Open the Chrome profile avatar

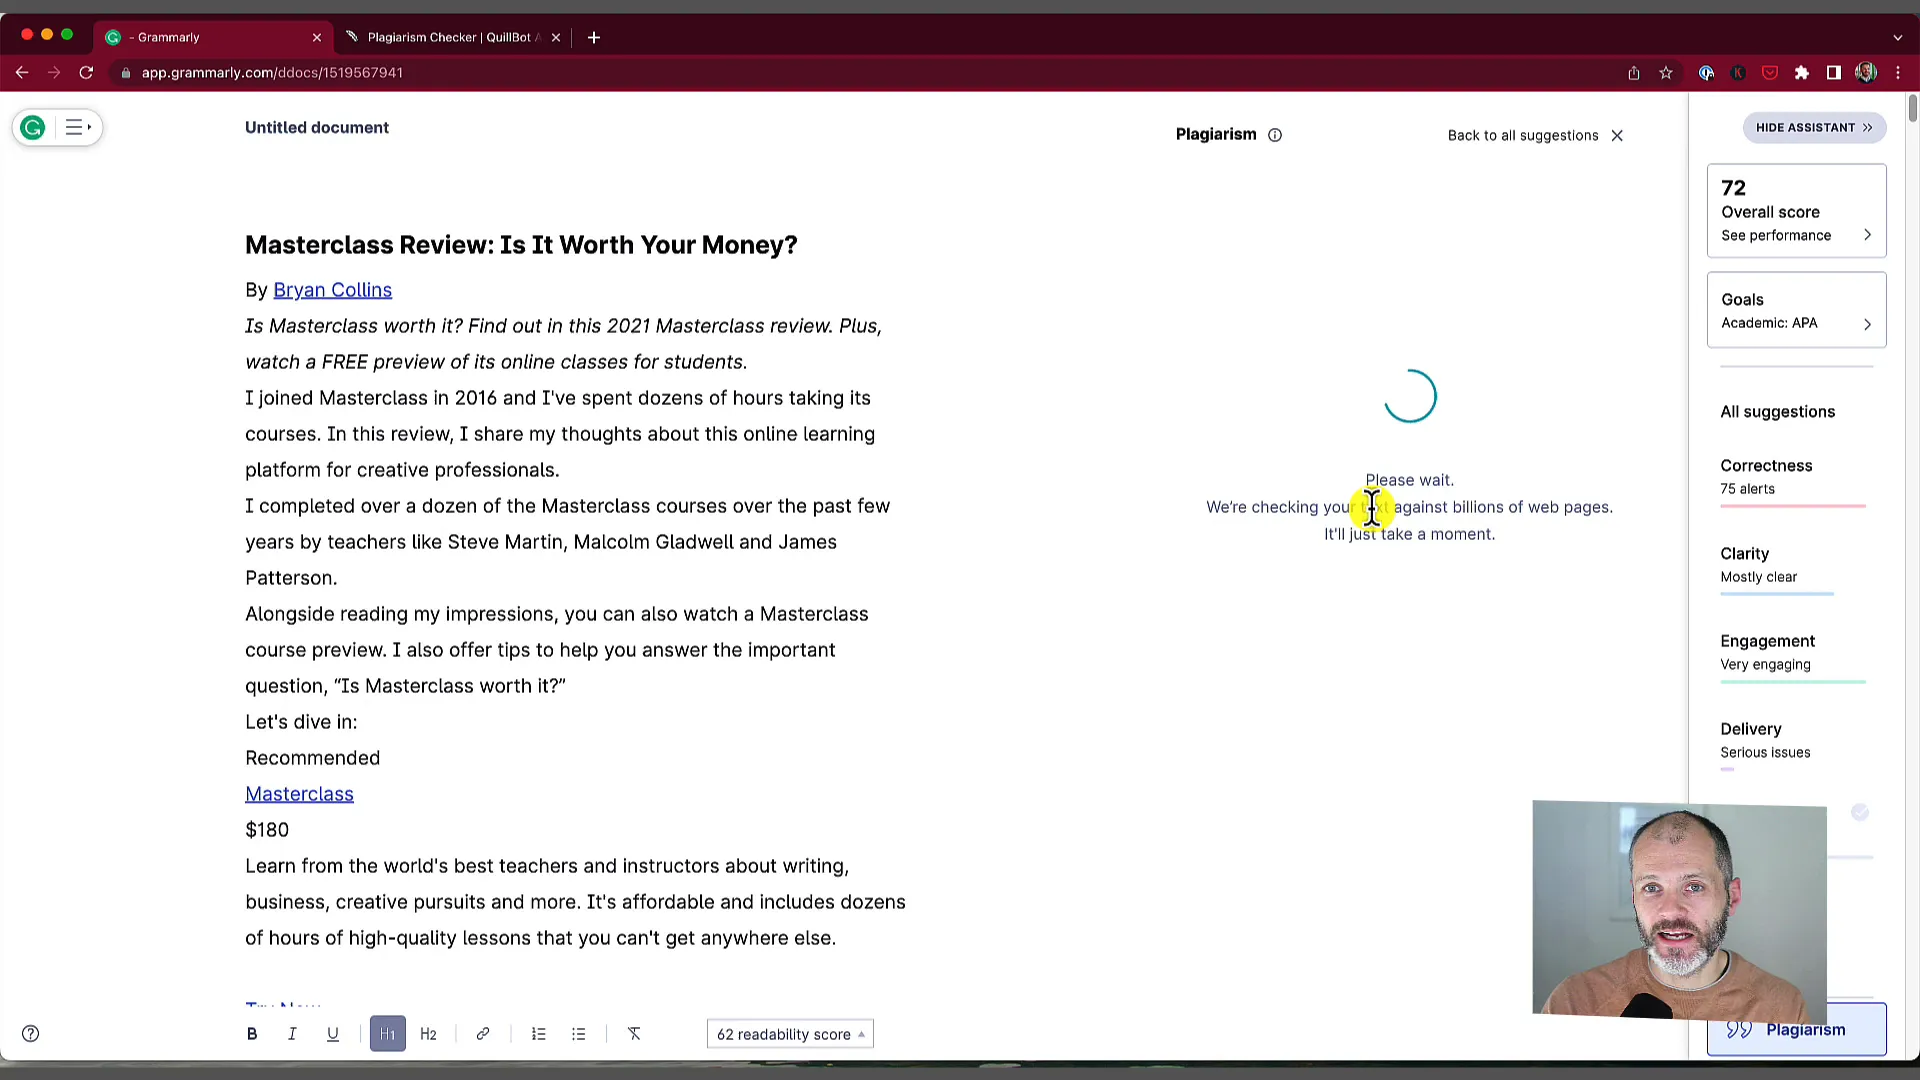coord(1866,73)
